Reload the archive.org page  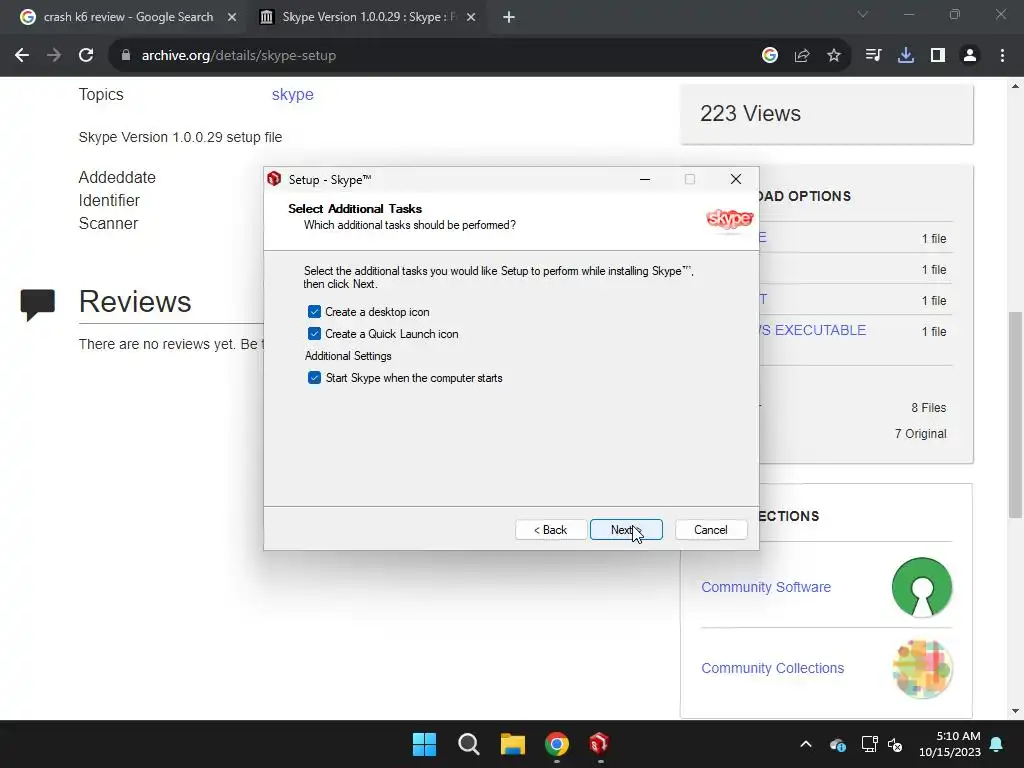tap(86, 56)
